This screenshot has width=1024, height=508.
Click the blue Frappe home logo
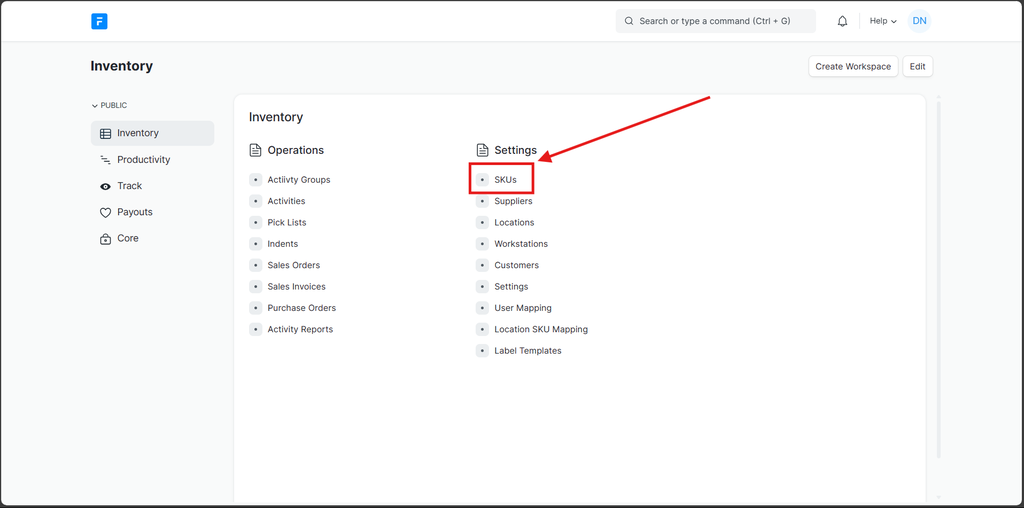[99, 22]
